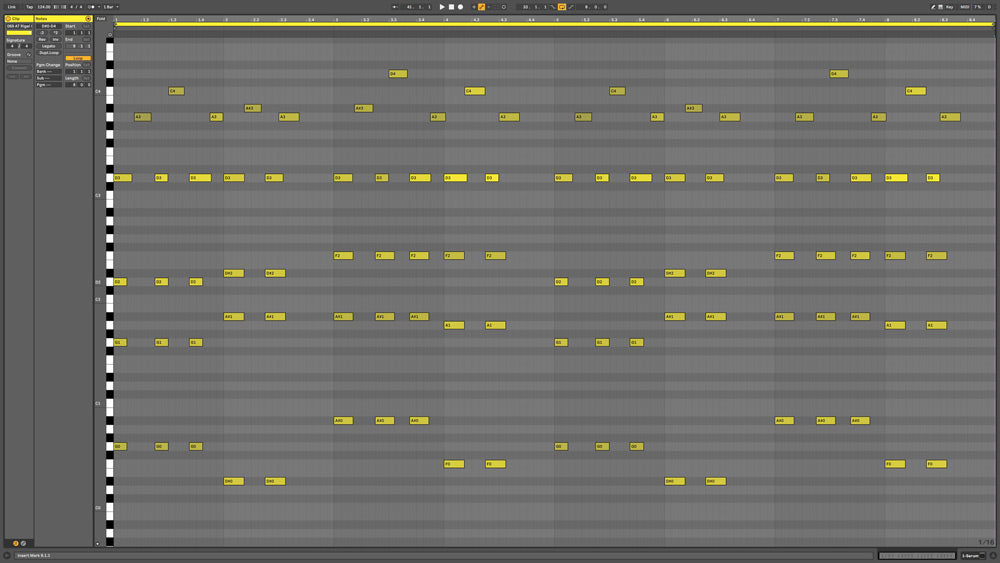Viewport: 1000px width, 563px height.
Task: Click the headphone preview icon above piano keys
Action: click(x=110, y=36)
